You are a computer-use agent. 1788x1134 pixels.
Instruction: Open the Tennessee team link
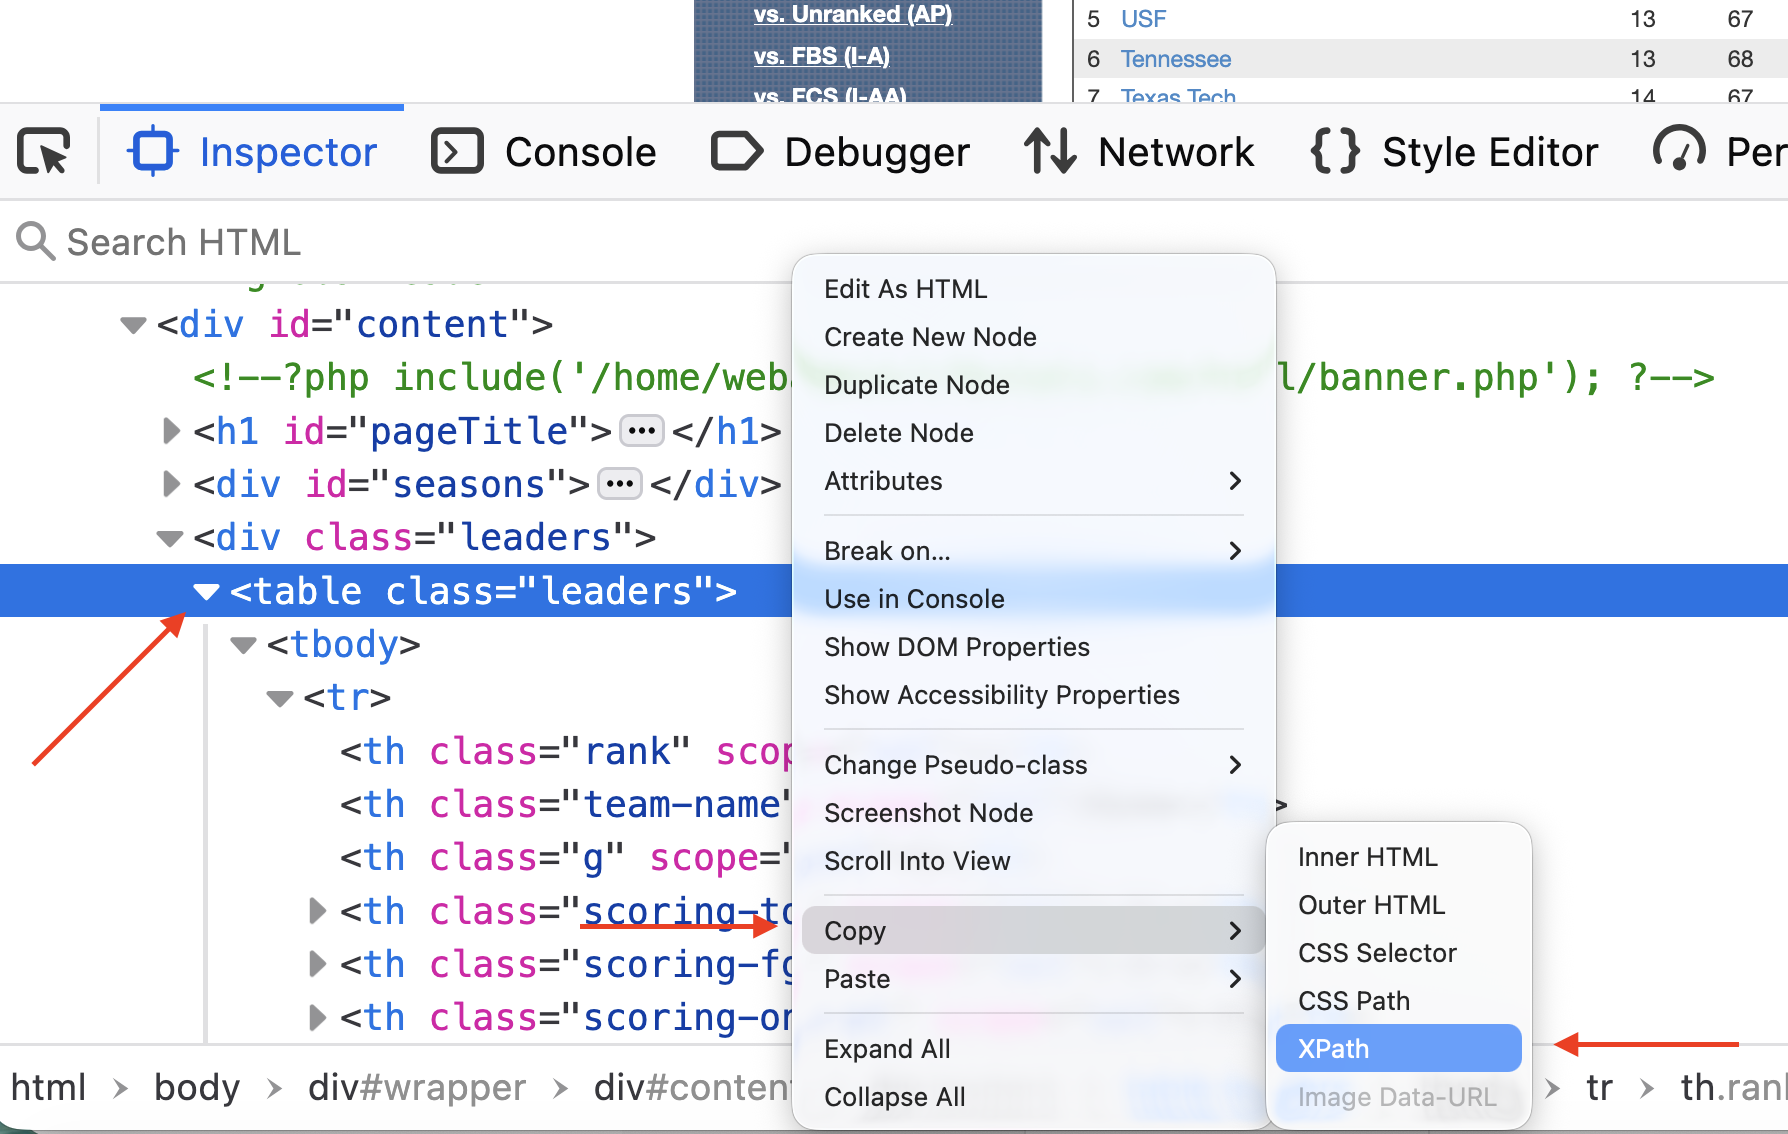(x=1175, y=59)
